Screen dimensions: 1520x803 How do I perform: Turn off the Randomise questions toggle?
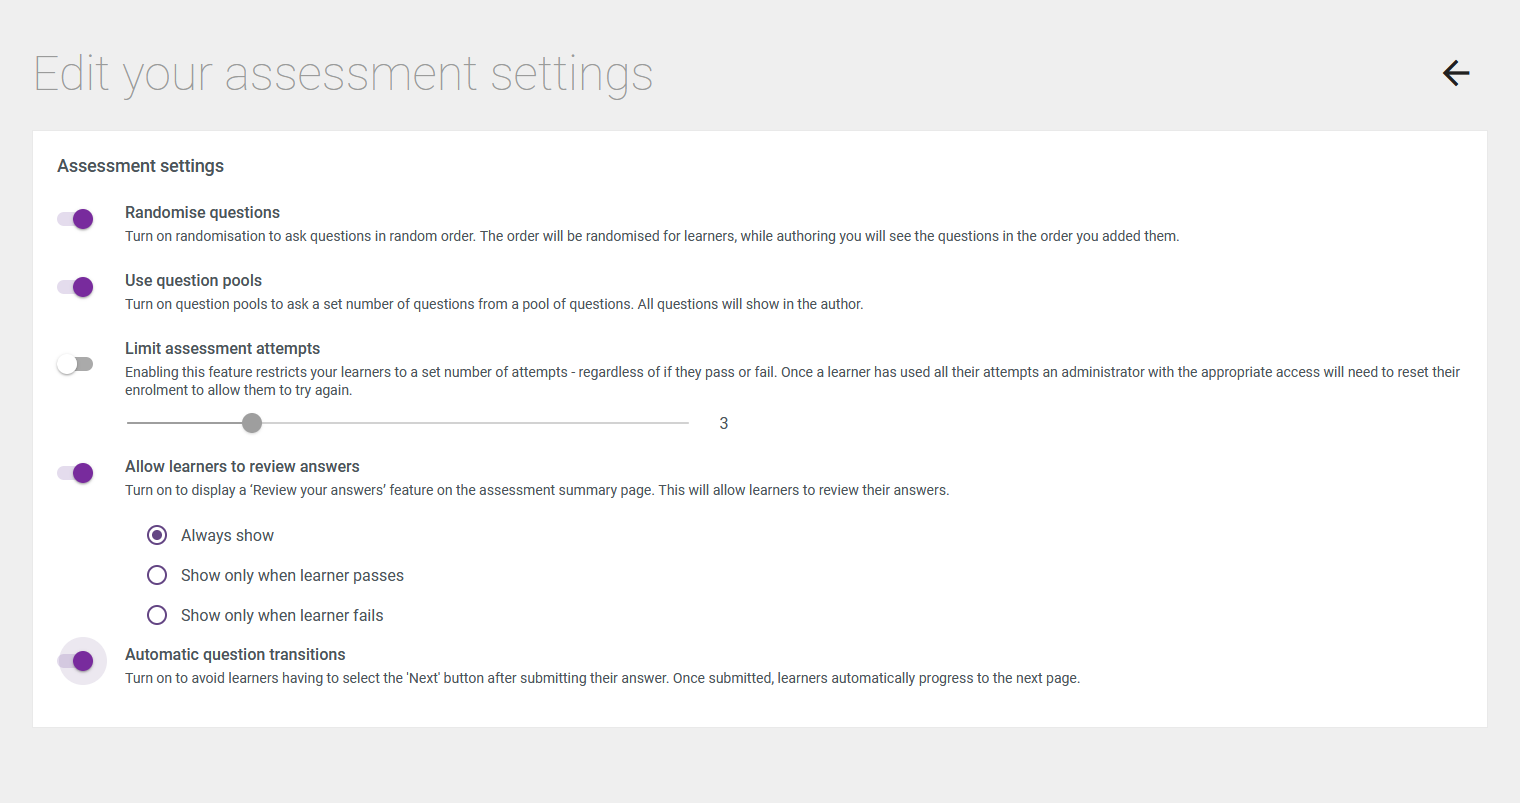coord(75,219)
